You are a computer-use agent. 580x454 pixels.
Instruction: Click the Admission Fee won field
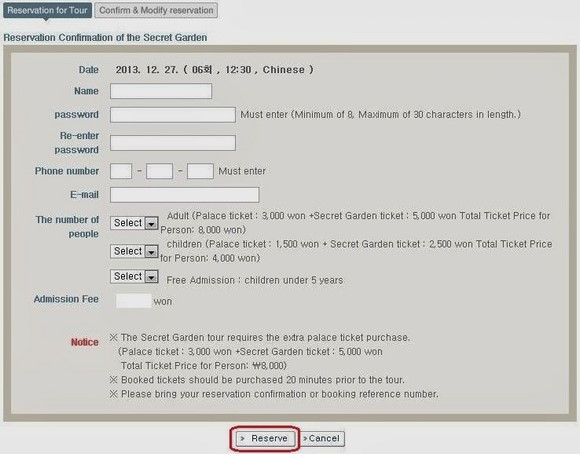point(134,301)
